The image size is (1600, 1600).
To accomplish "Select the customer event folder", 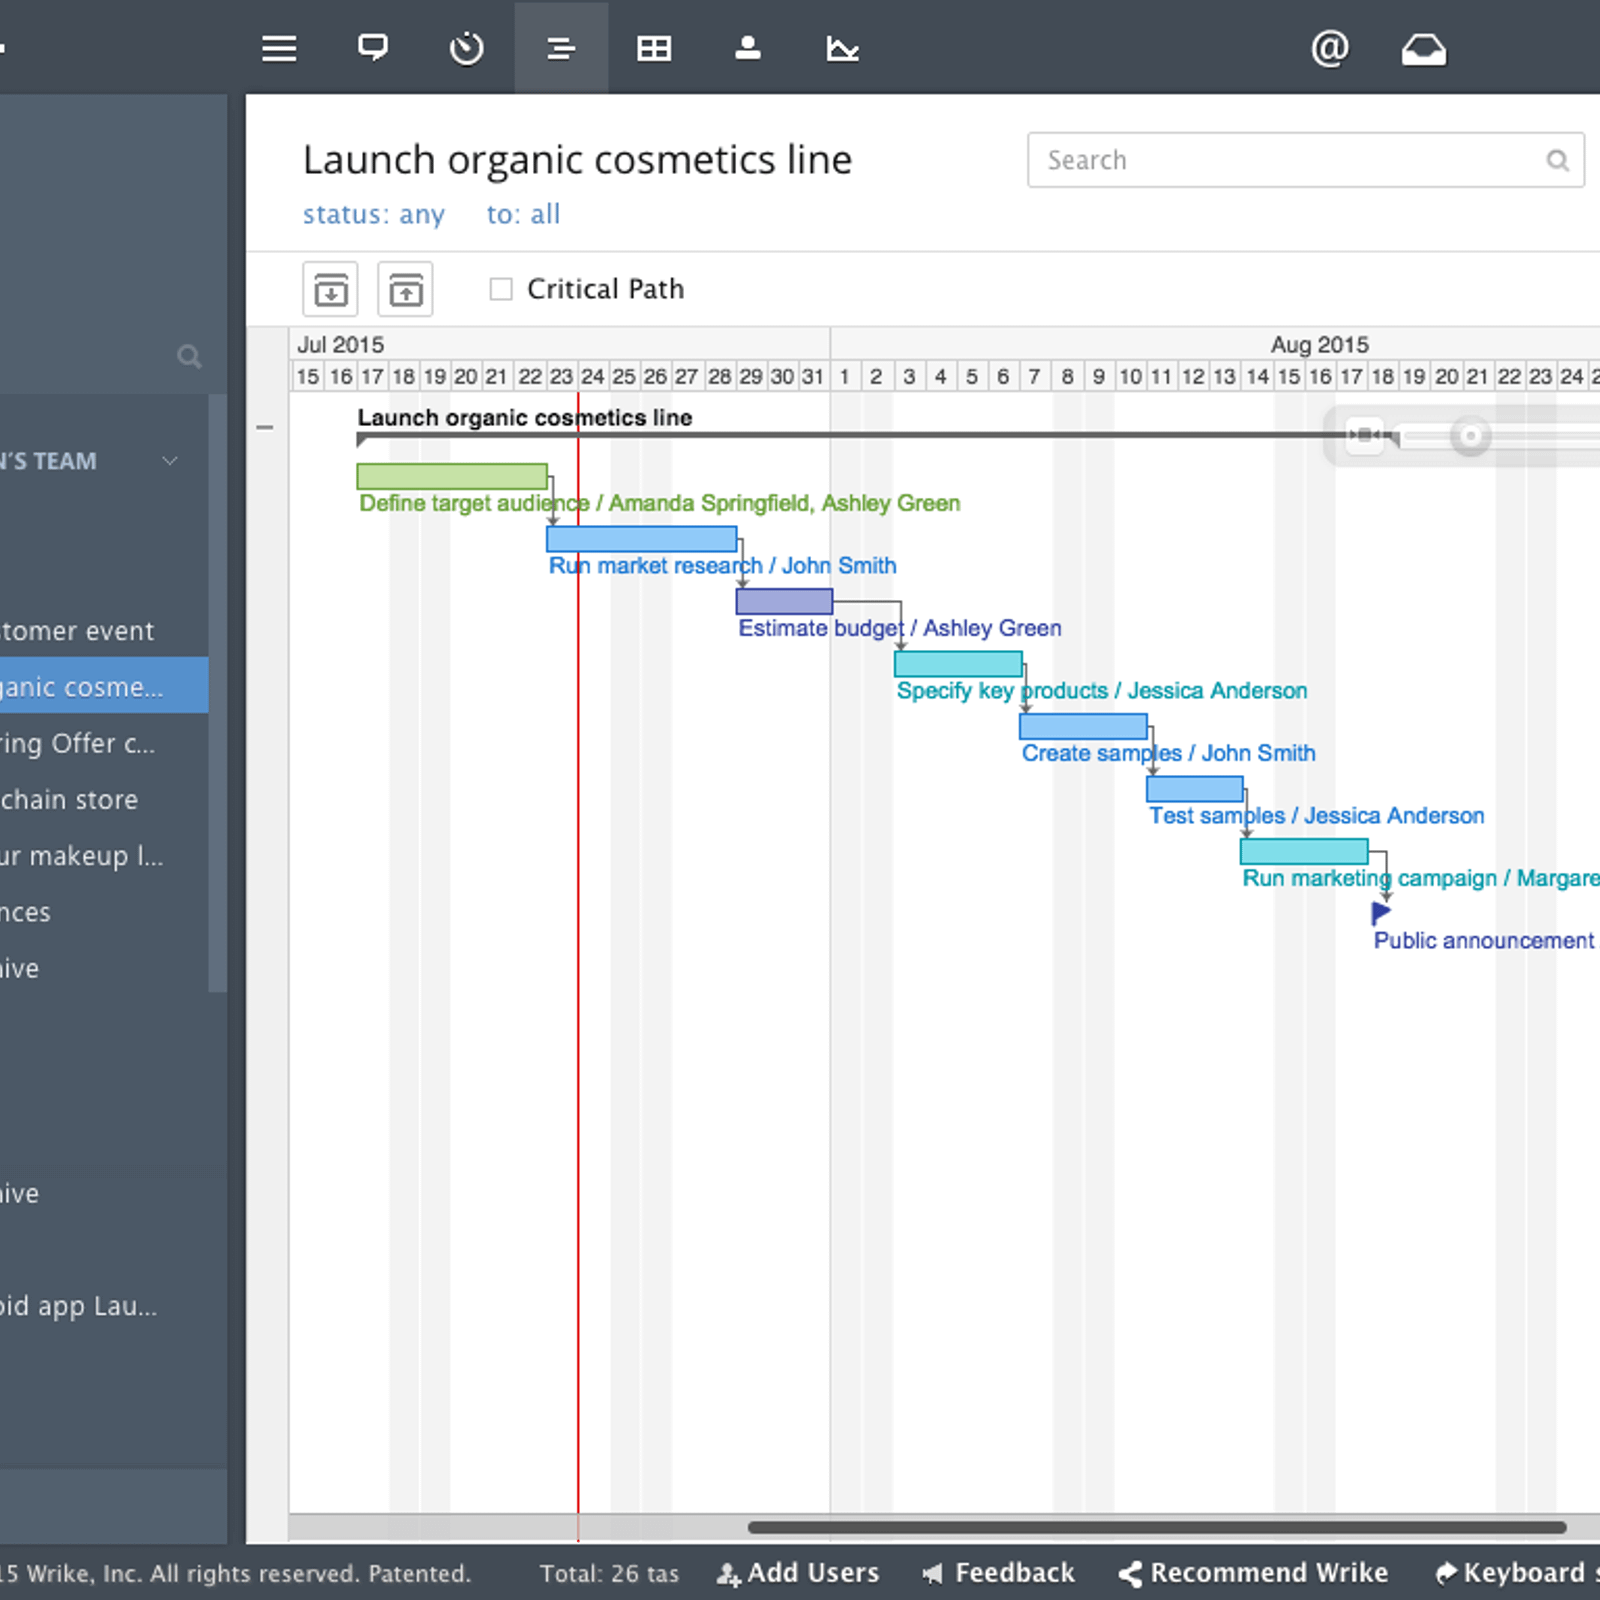I will click(104, 631).
